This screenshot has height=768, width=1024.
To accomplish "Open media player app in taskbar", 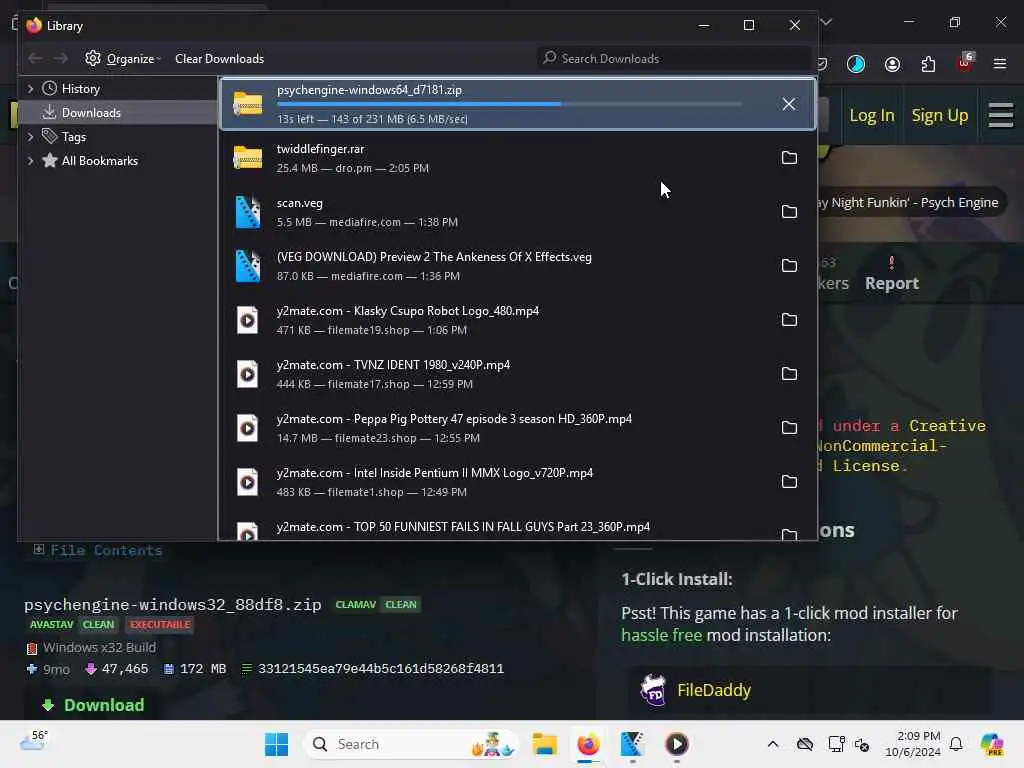I will coord(677,744).
